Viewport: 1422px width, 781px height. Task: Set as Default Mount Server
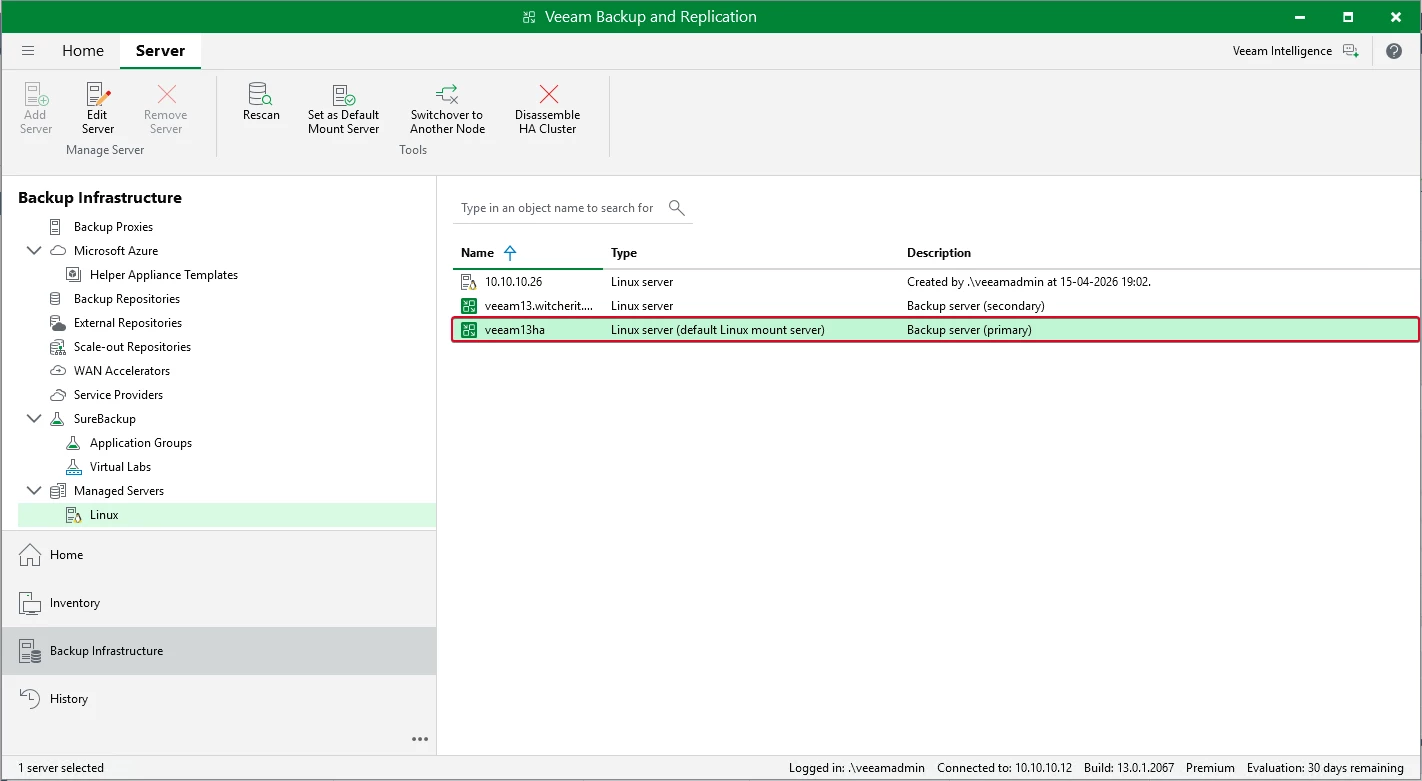click(x=344, y=109)
